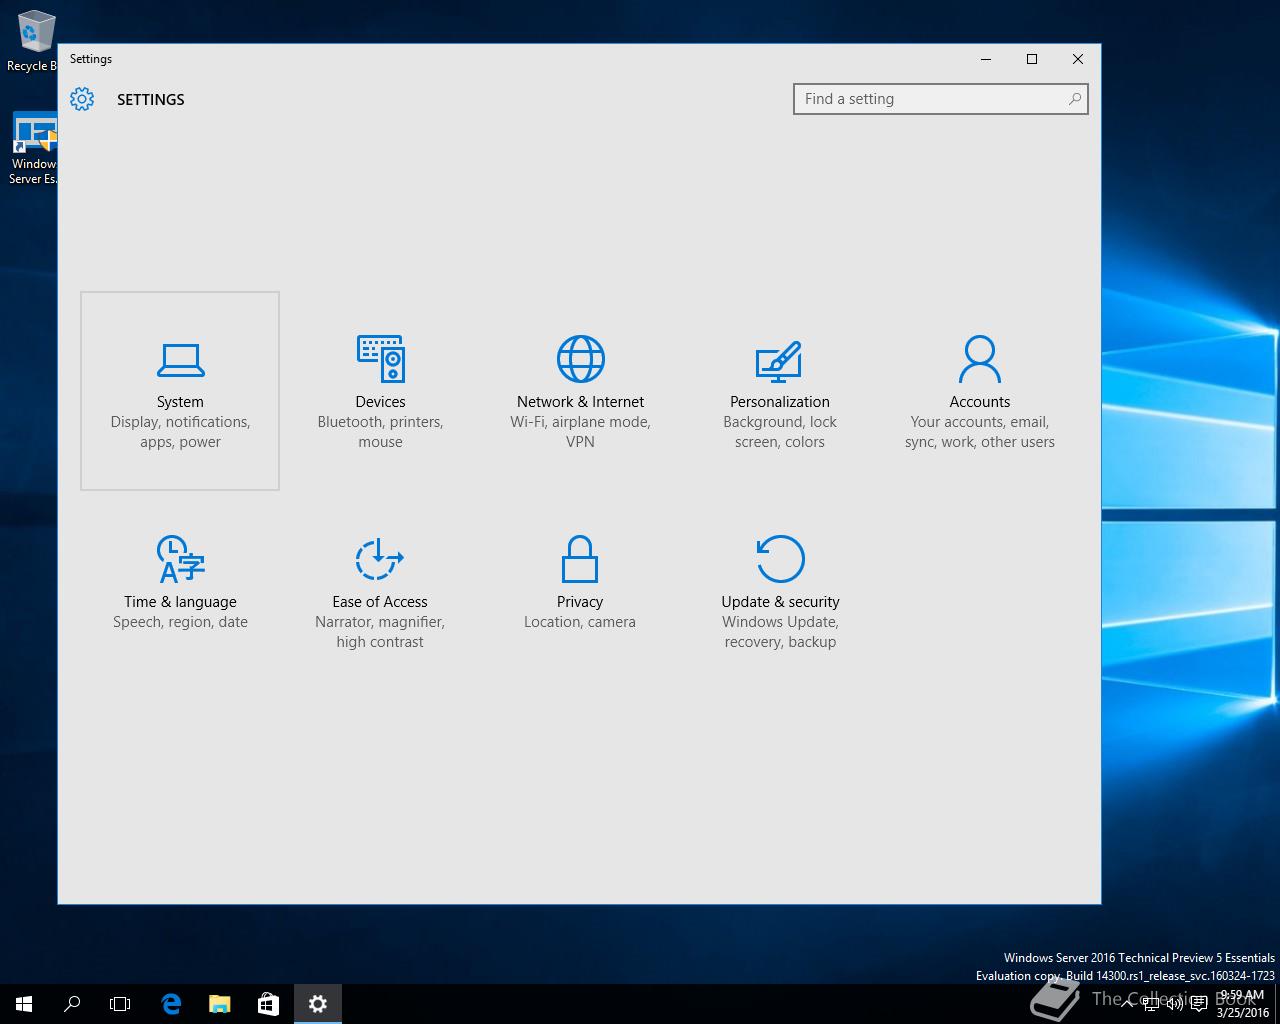Open Personalization paintbrush icon
The height and width of the screenshot is (1024, 1280).
(779, 361)
